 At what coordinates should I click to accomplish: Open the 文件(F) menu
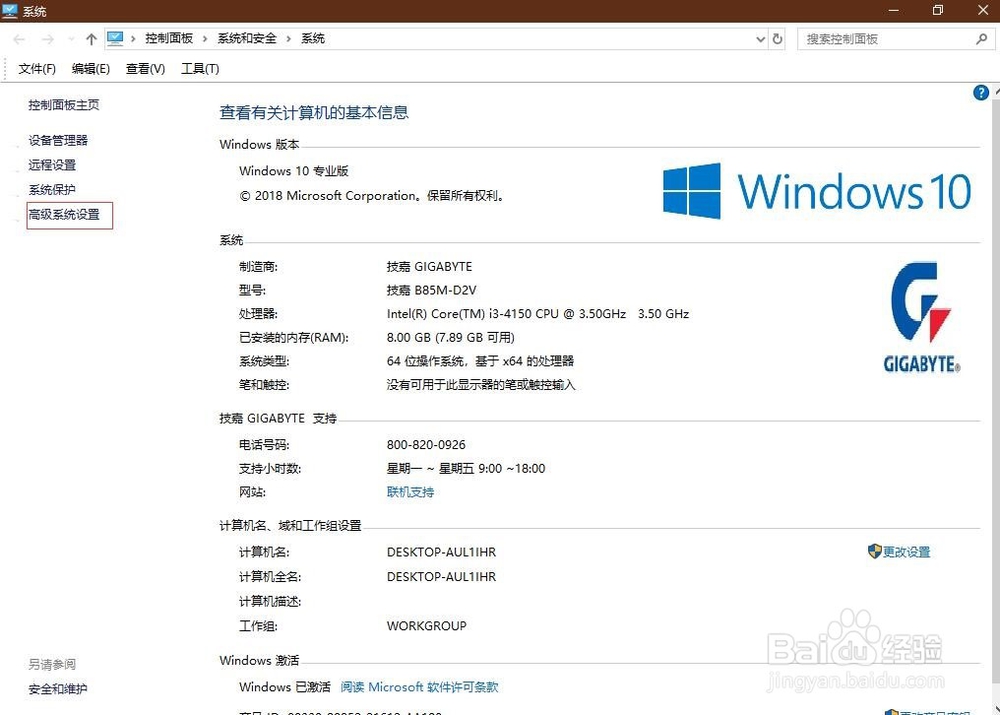pyautogui.click(x=37, y=69)
